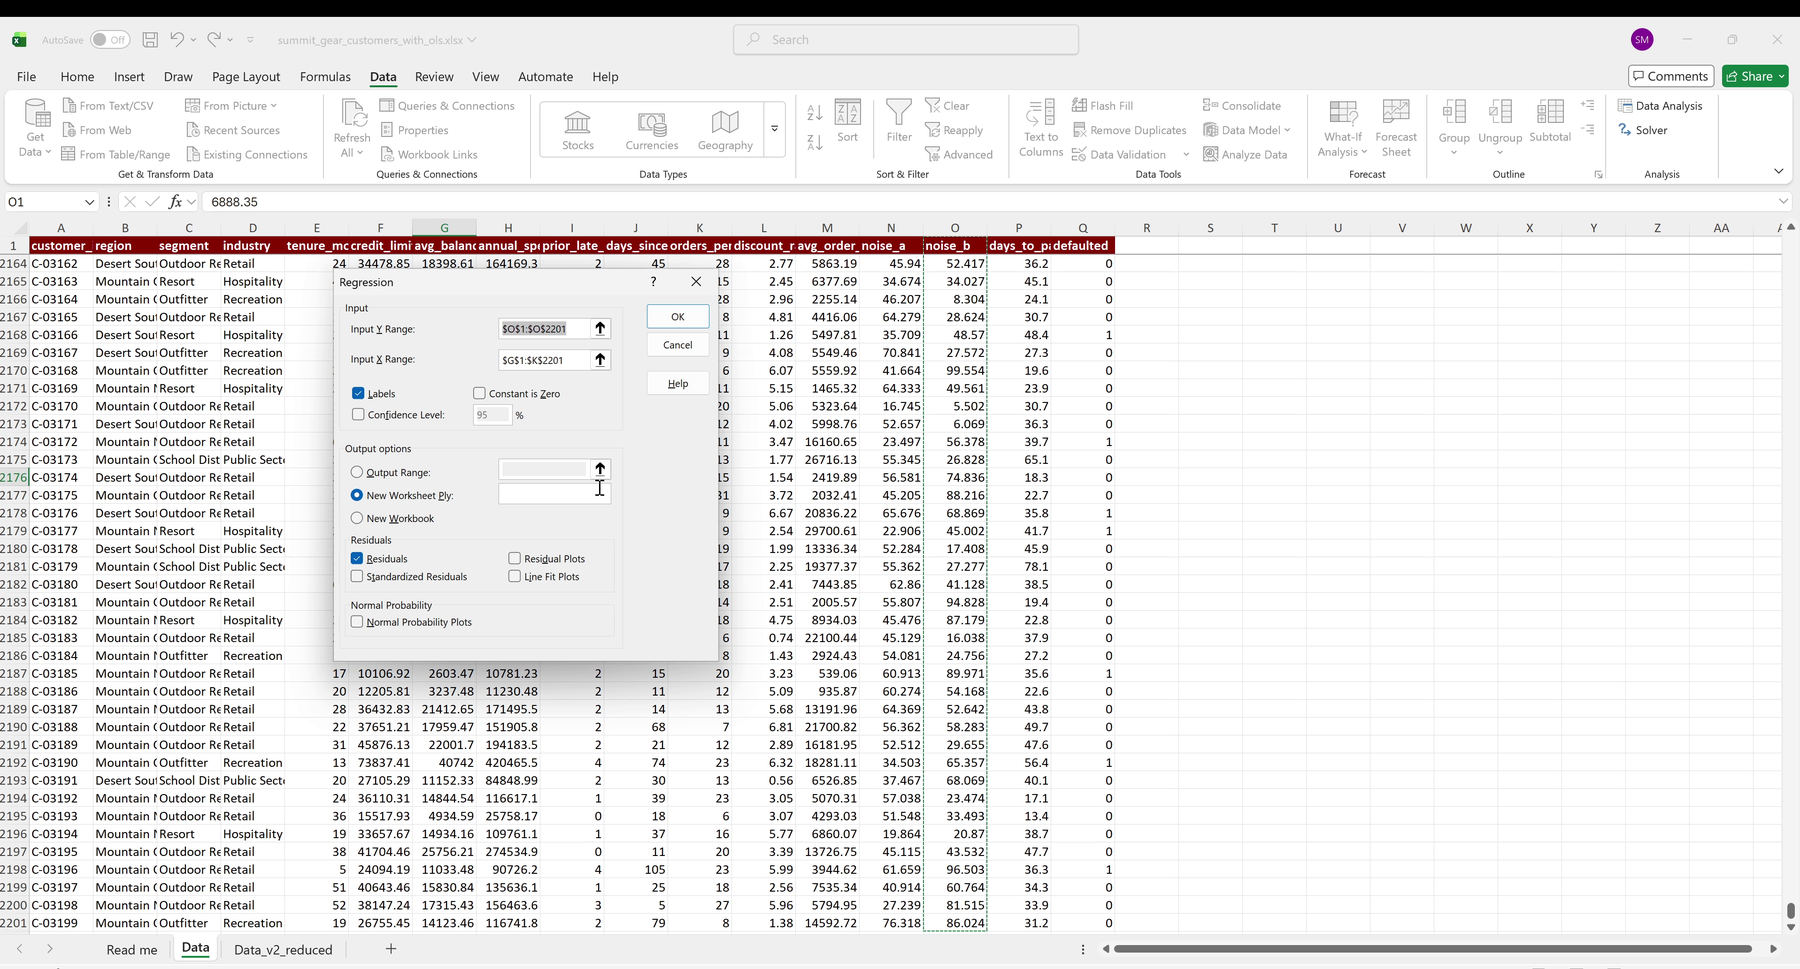Open Data Analysis tools
This screenshot has height=969, width=1800.
point(1661,106)
